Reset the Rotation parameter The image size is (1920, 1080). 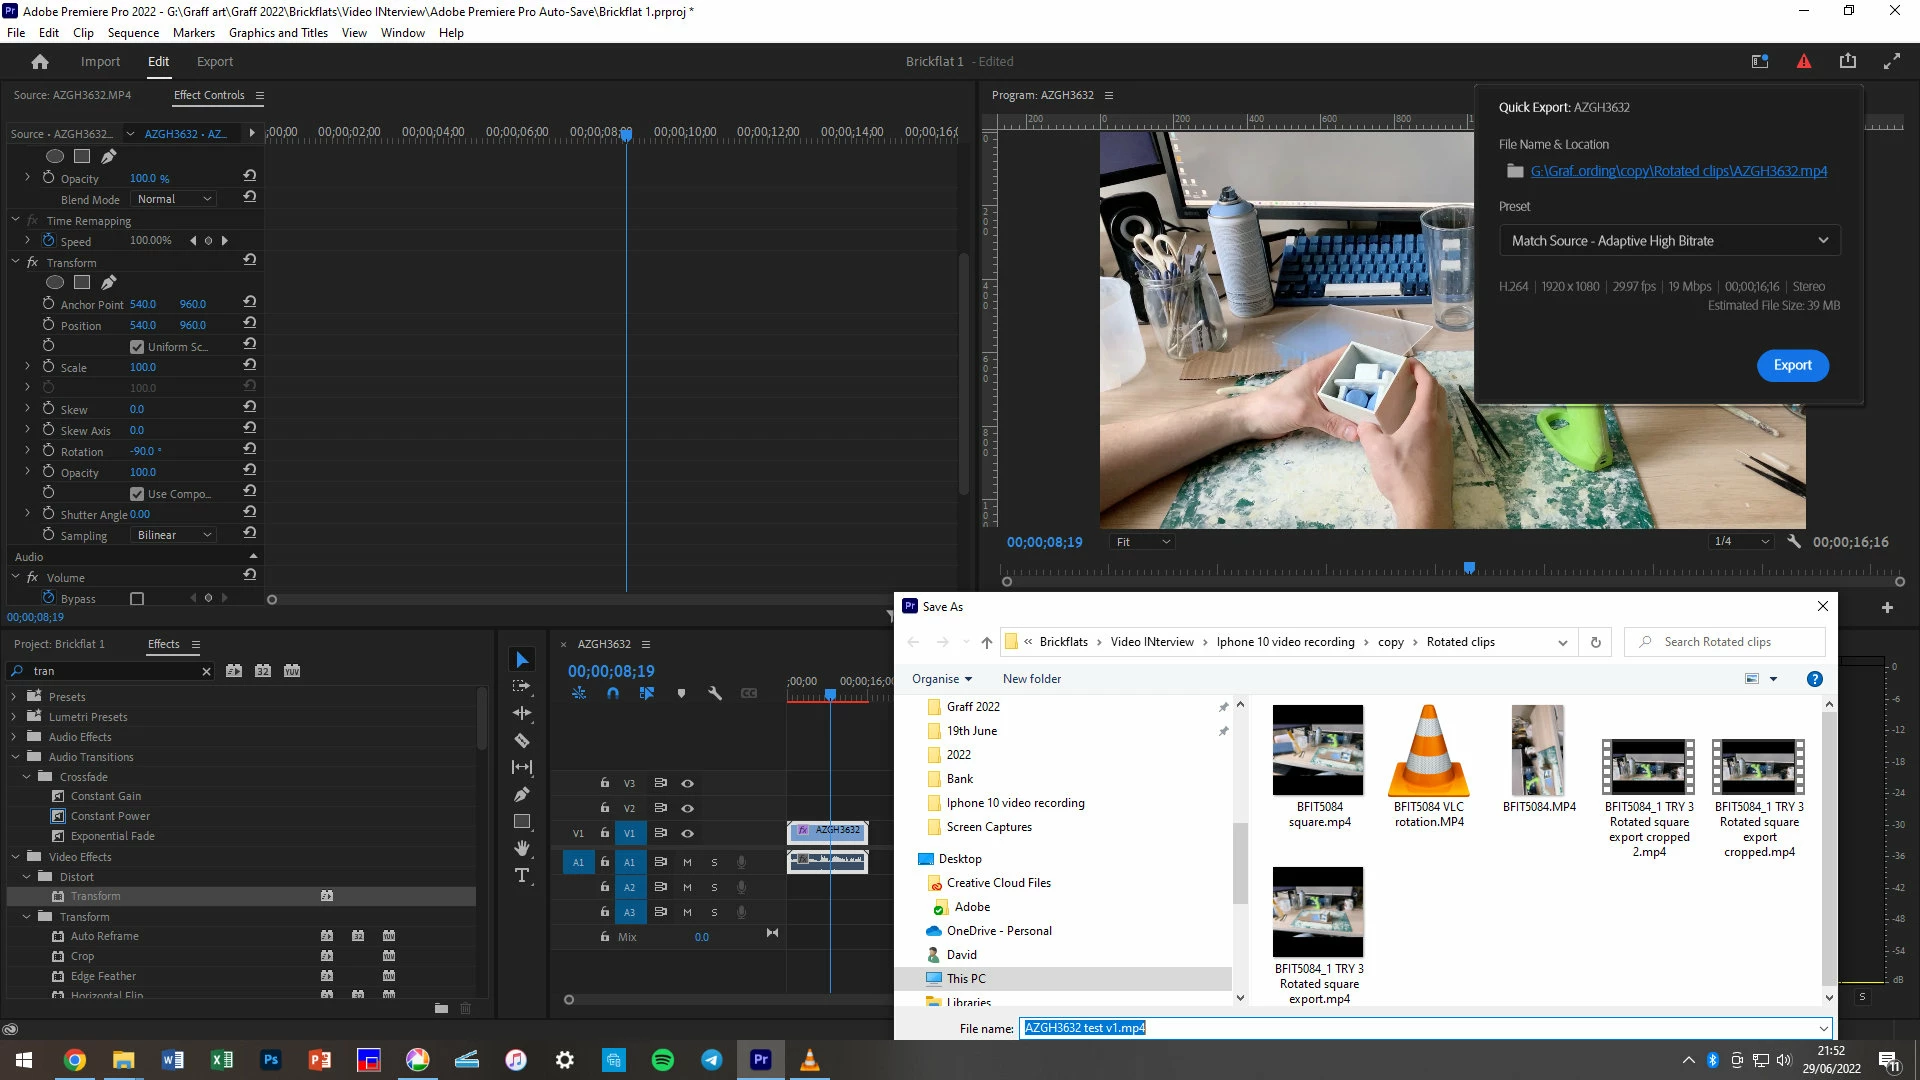[x=250, y=449]
